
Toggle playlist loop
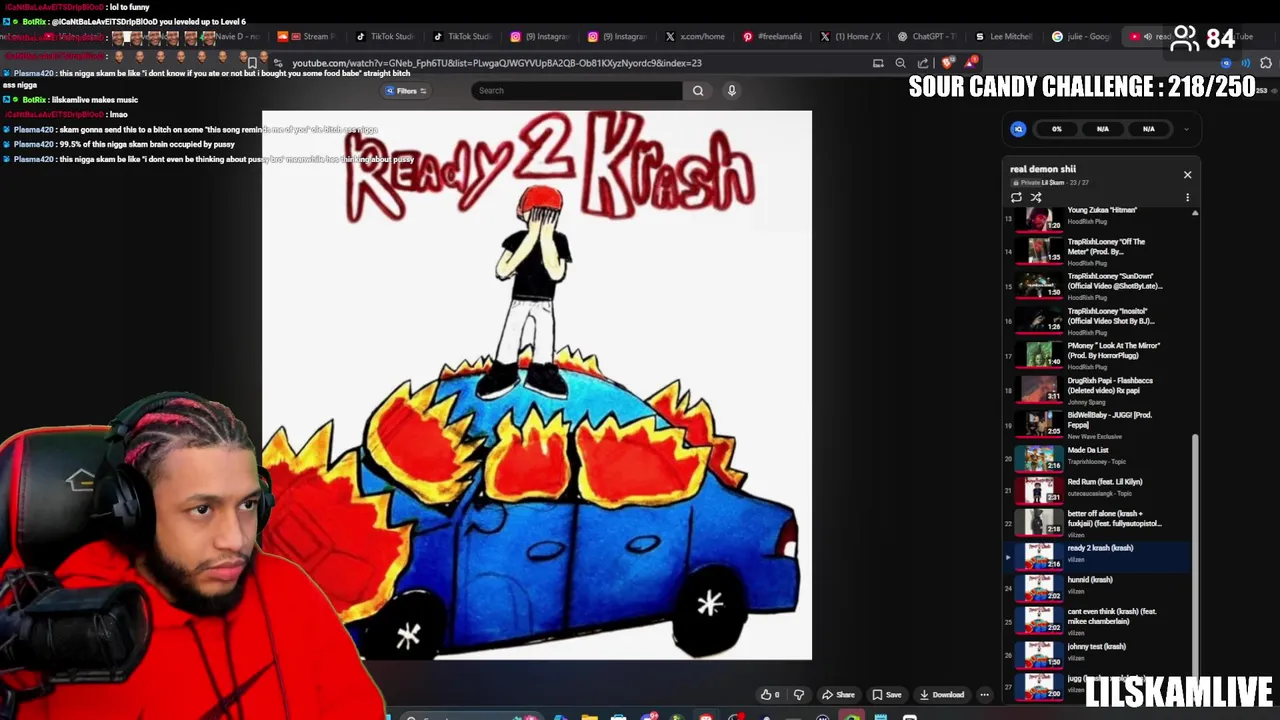(1016, 198)
